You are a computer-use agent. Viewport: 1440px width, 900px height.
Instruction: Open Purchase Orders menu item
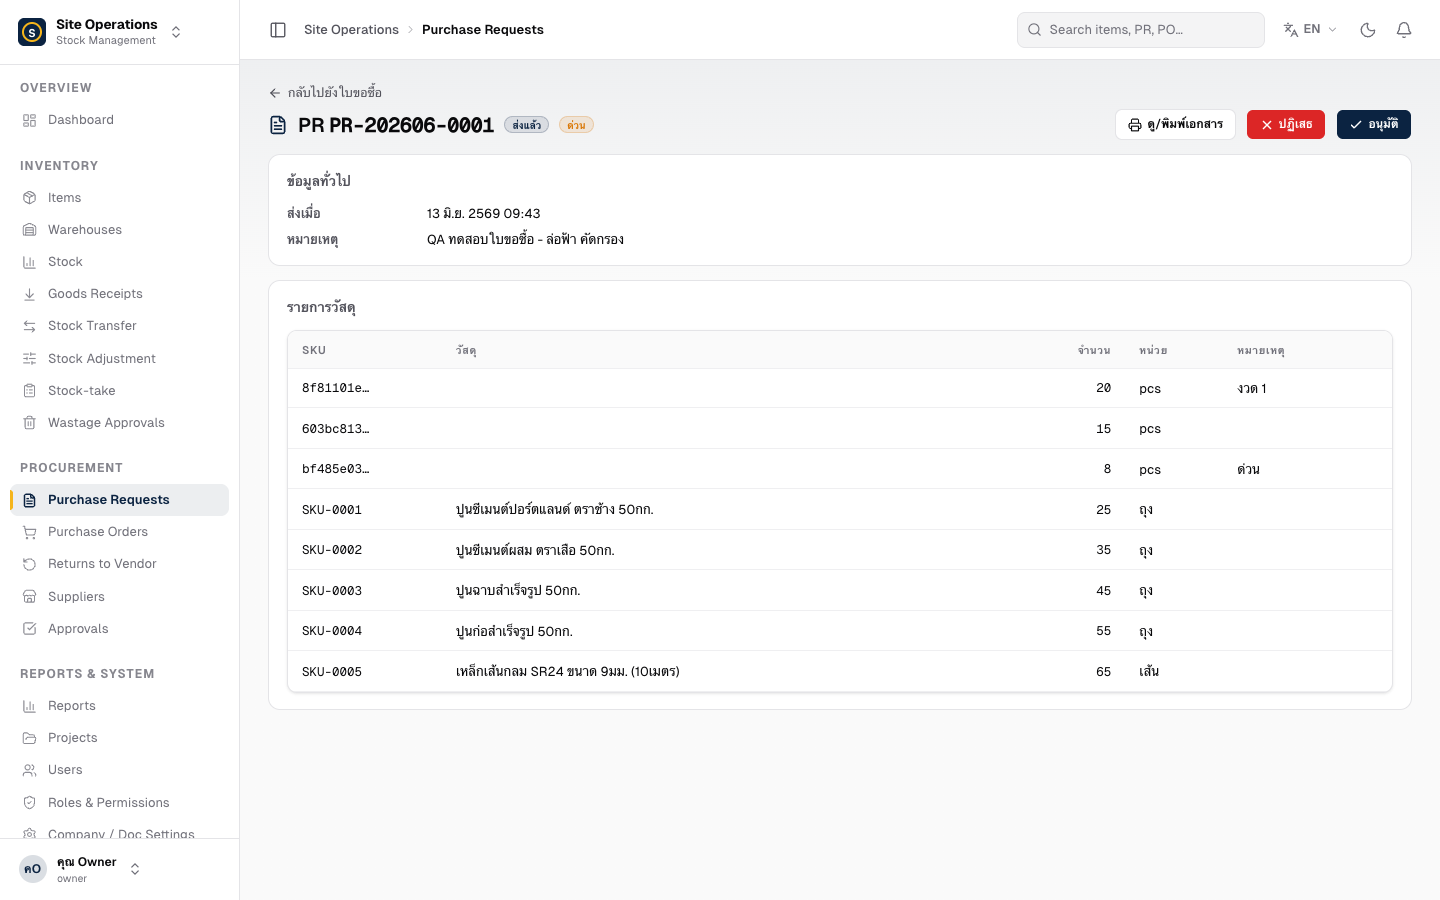(x=120, y=532)
